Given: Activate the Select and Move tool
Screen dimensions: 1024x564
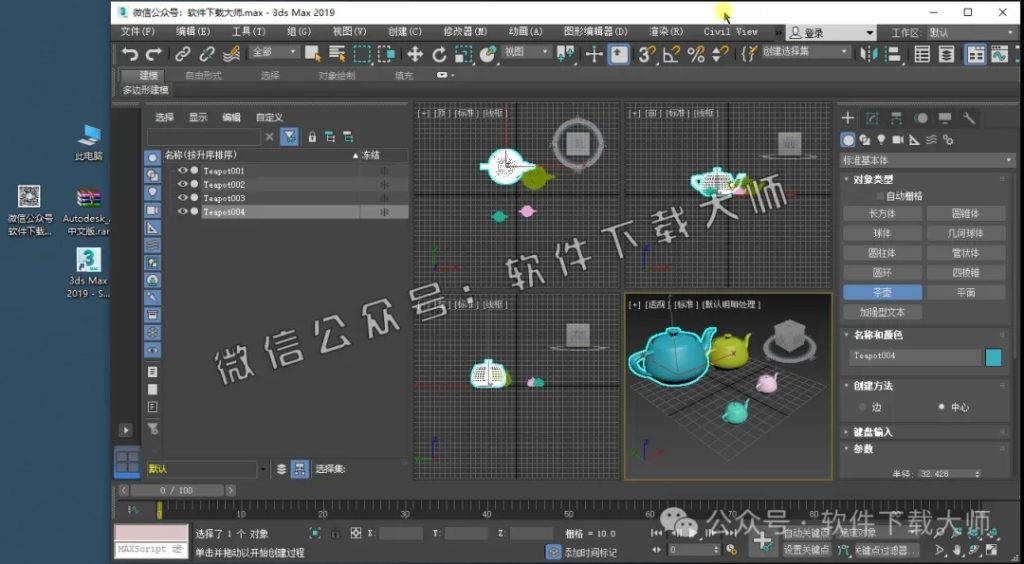Looking at the screenshot, I should (x=415, y=54).
